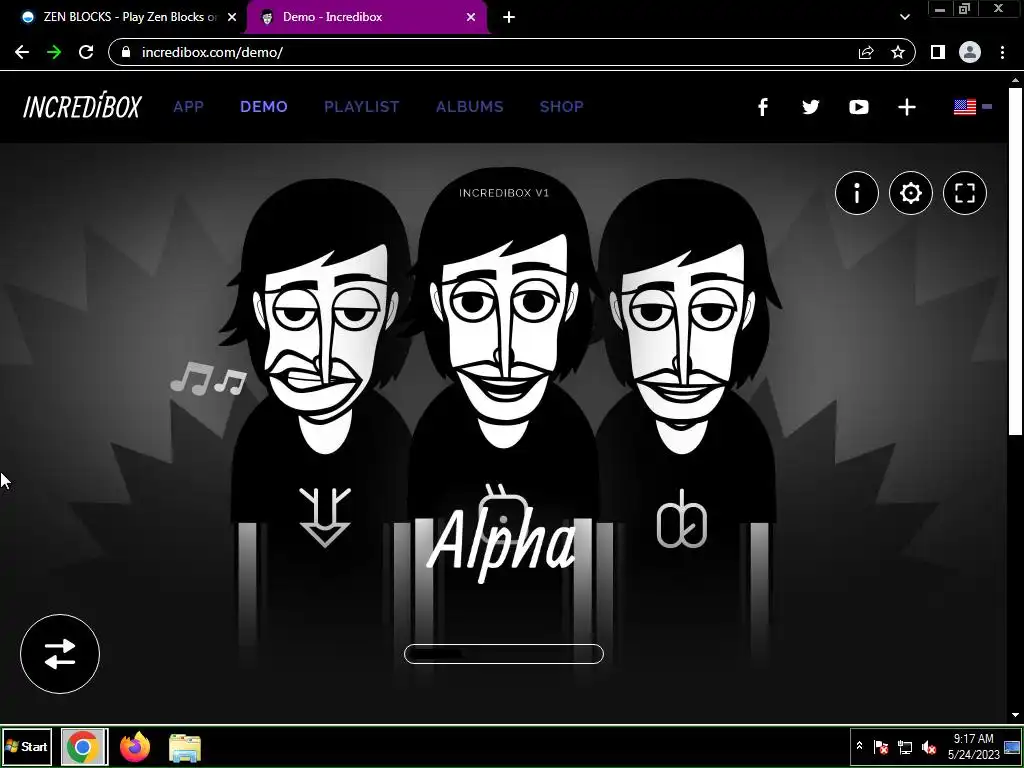Click the swap versions arrows button

[60, 654]
